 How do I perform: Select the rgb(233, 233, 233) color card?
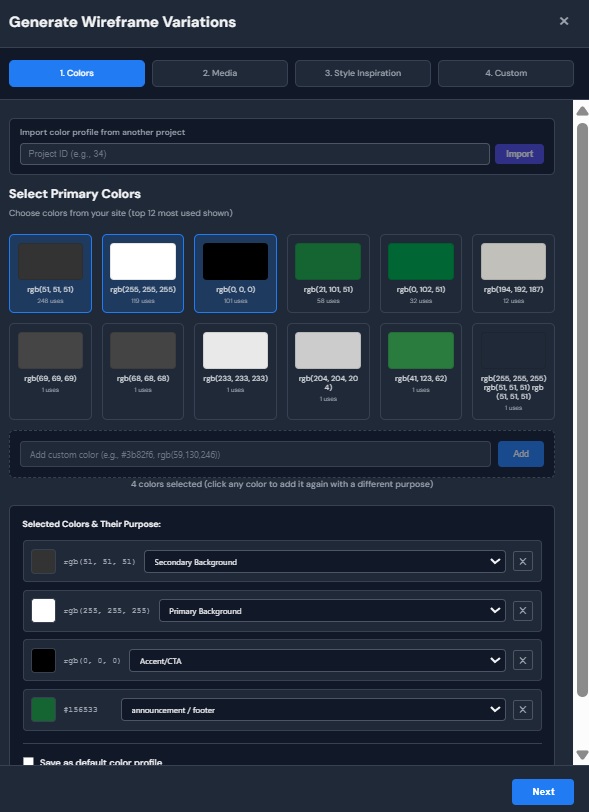235,371
